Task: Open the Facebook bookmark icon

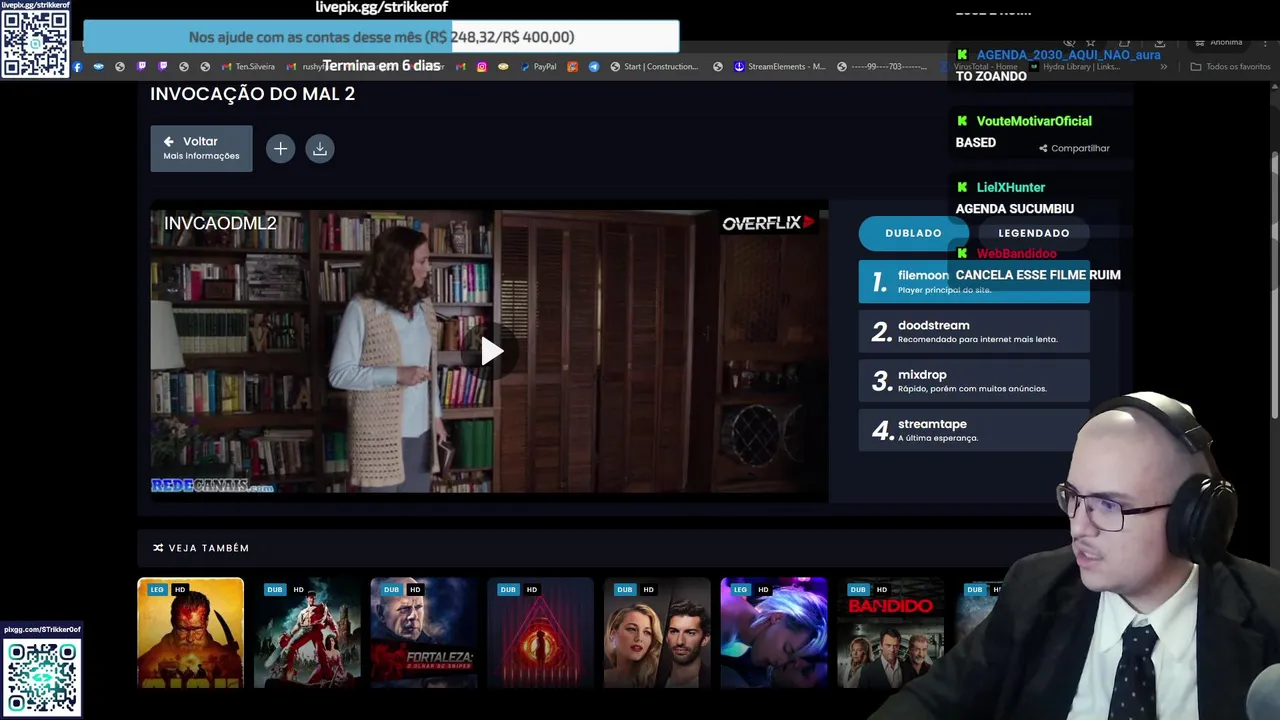Action: pyautogui.click(x=77, y=67)
